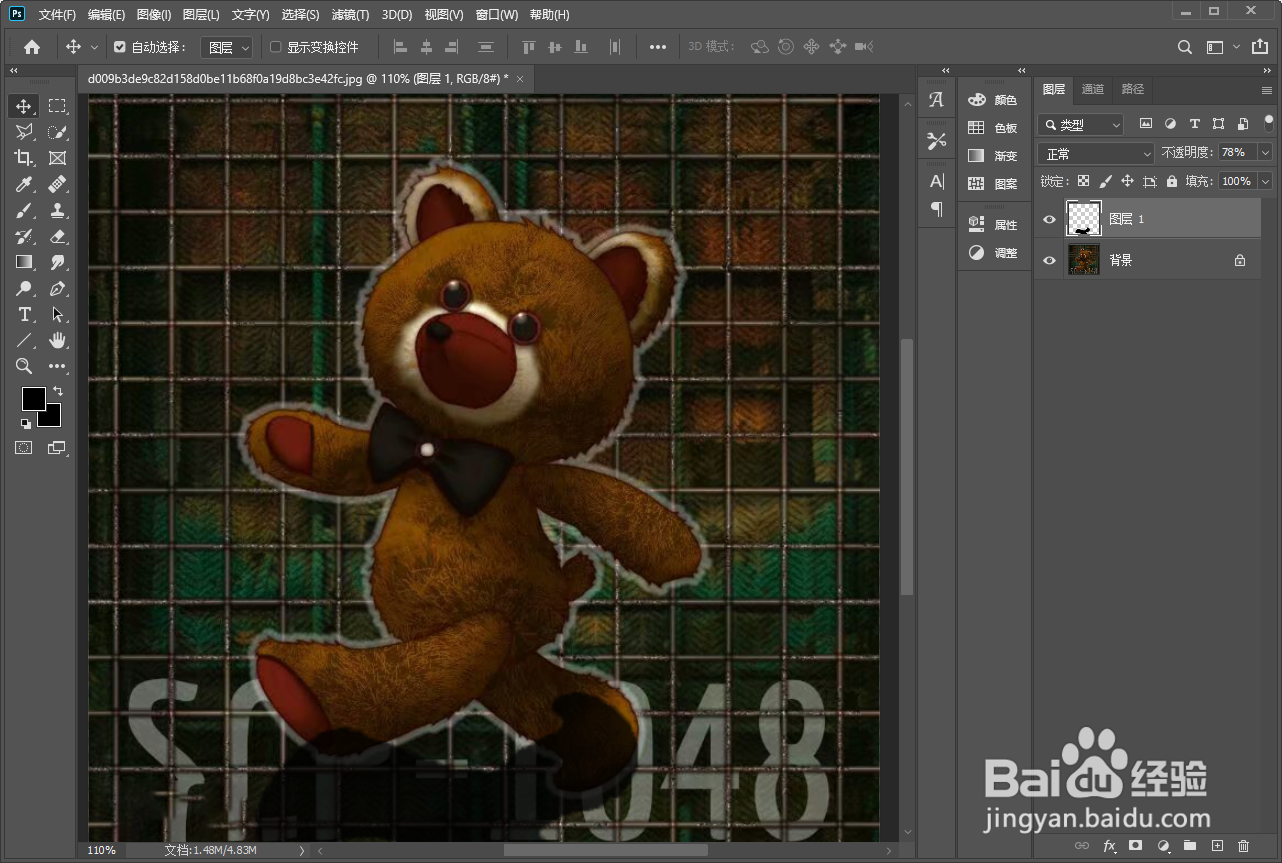Open the blend mode 正常 dropdown
This screenshot has width=1282, height=863.
pos(1096,154)
